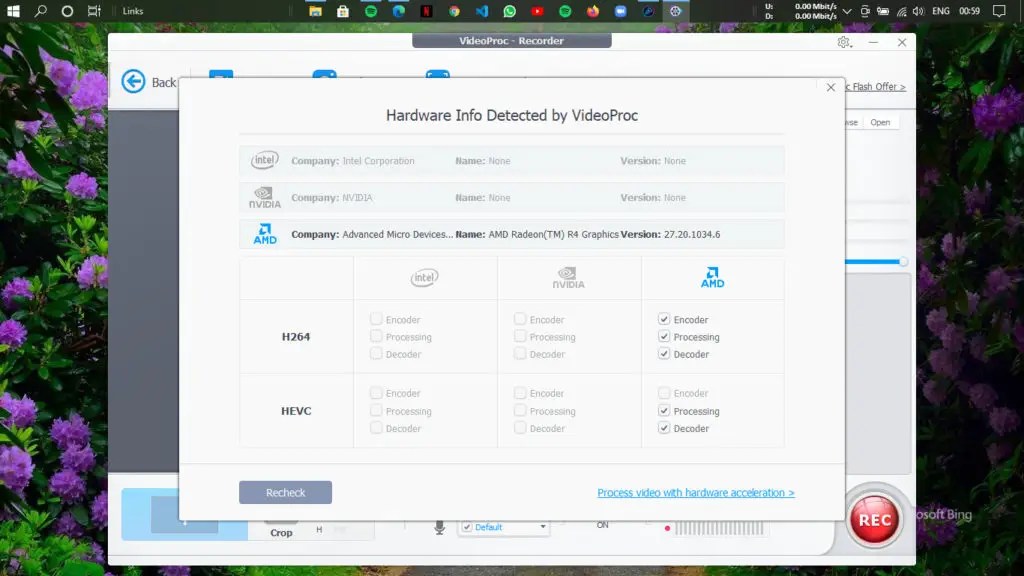
Task: Click the ENG language indicator in the taskbar
Action: [x=939, y=10]
